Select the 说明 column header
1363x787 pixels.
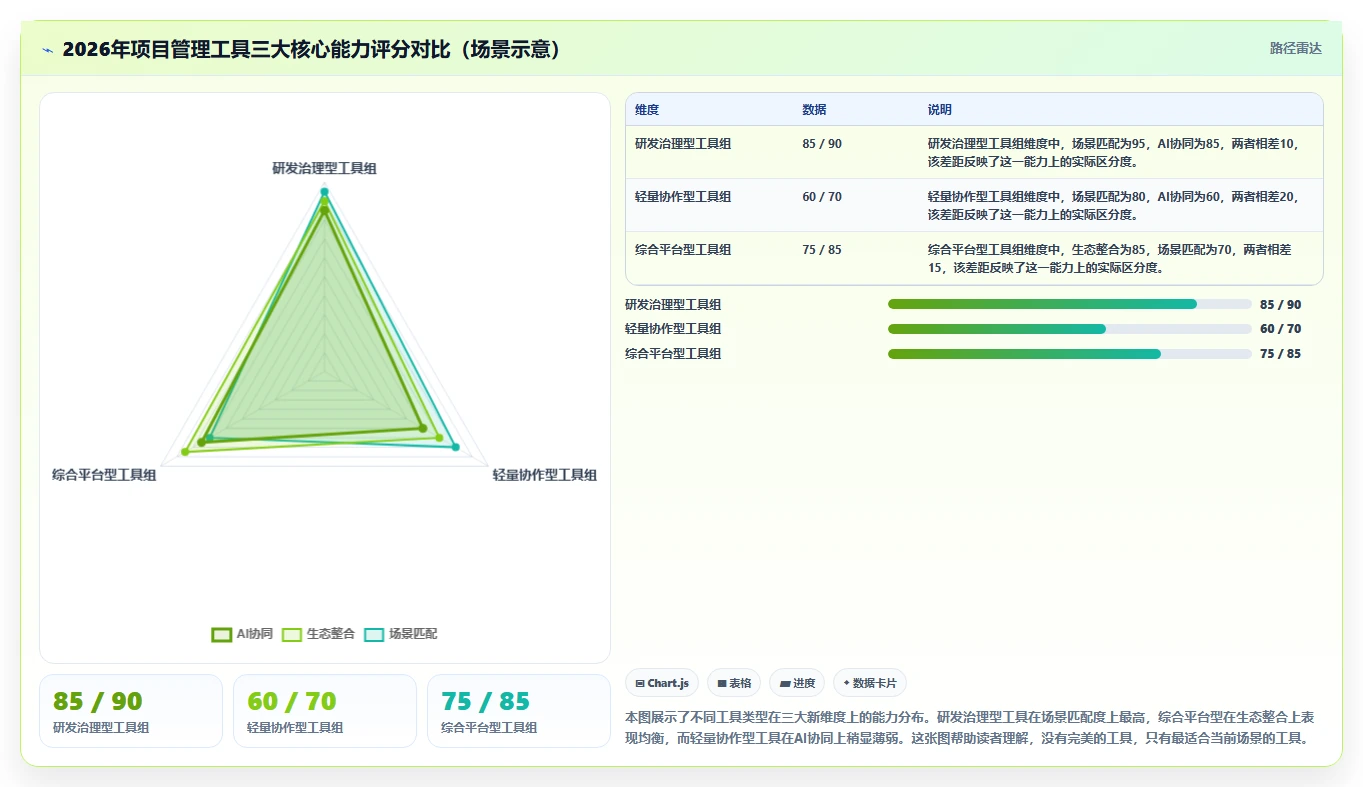(x=940, y=110)
